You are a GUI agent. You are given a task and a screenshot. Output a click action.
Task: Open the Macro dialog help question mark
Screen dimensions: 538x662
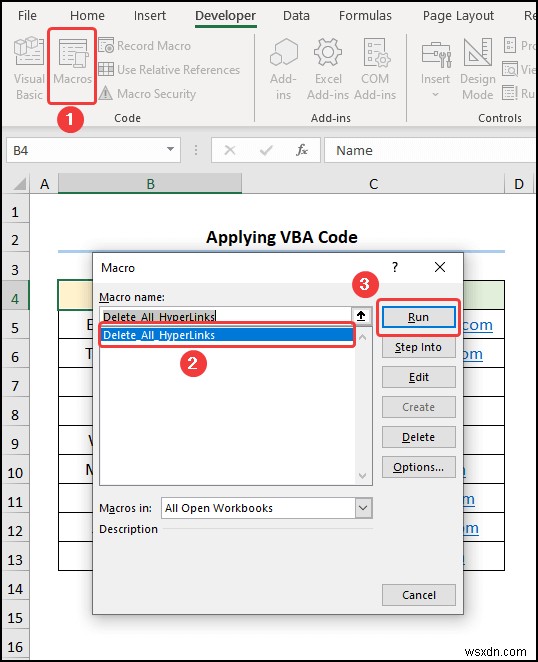coord(394,267)
